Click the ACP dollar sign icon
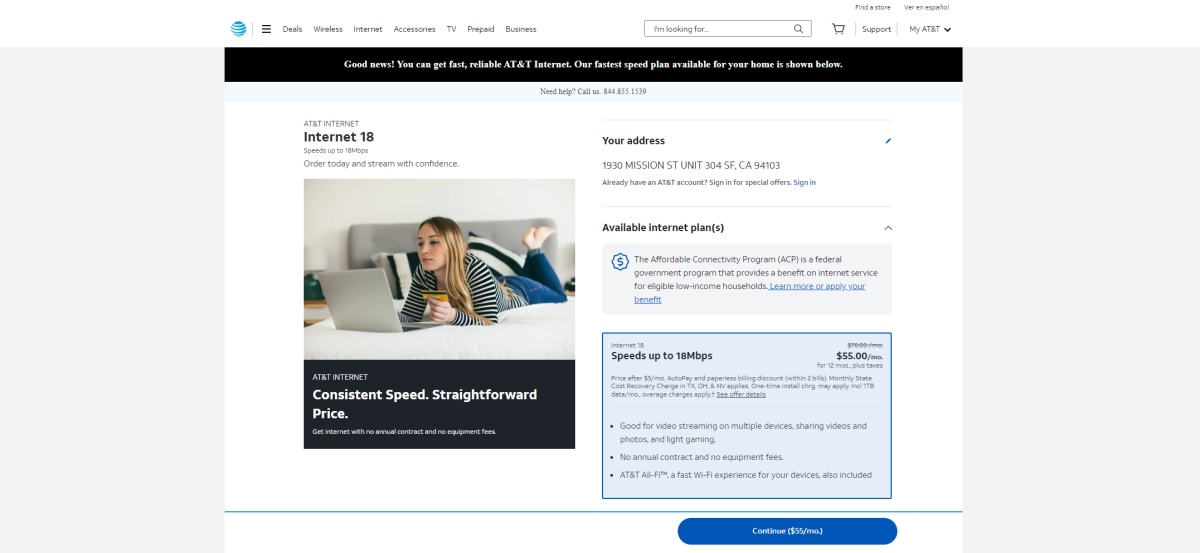Viewport: 1200px width, 553px height. point(620,262)
